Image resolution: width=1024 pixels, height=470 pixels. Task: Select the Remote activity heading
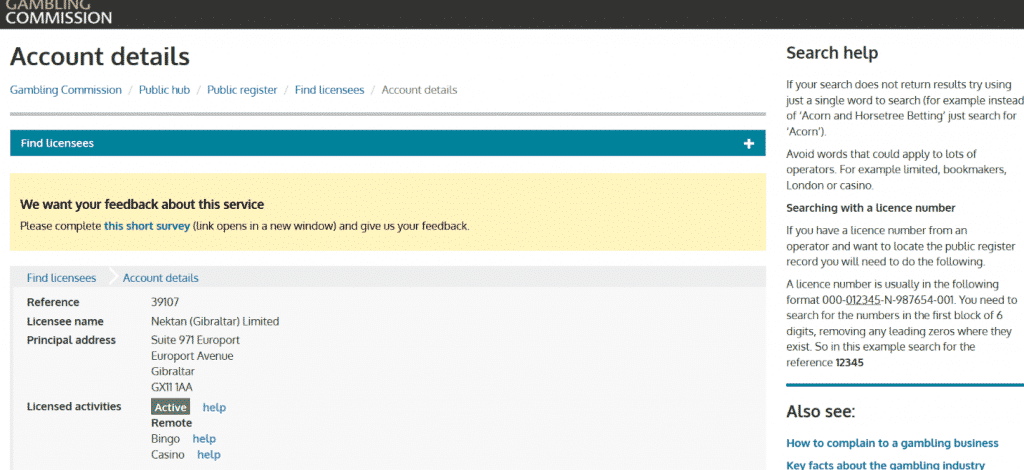(171, 423)
